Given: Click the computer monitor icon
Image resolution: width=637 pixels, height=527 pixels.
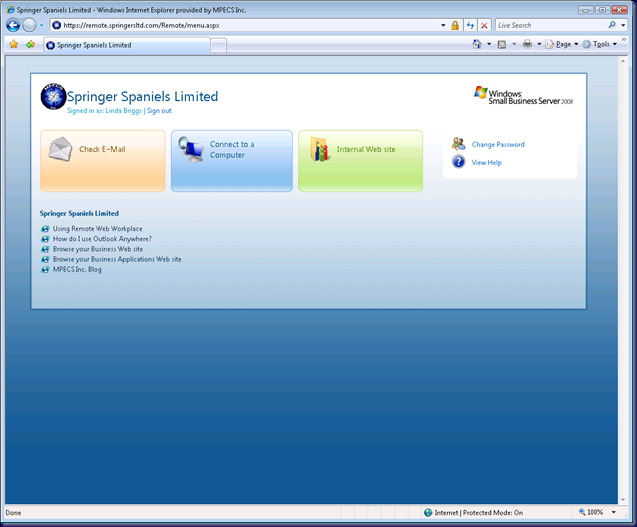Looking at the screenshot, I should pyautogui.click(x=191, y=149).
